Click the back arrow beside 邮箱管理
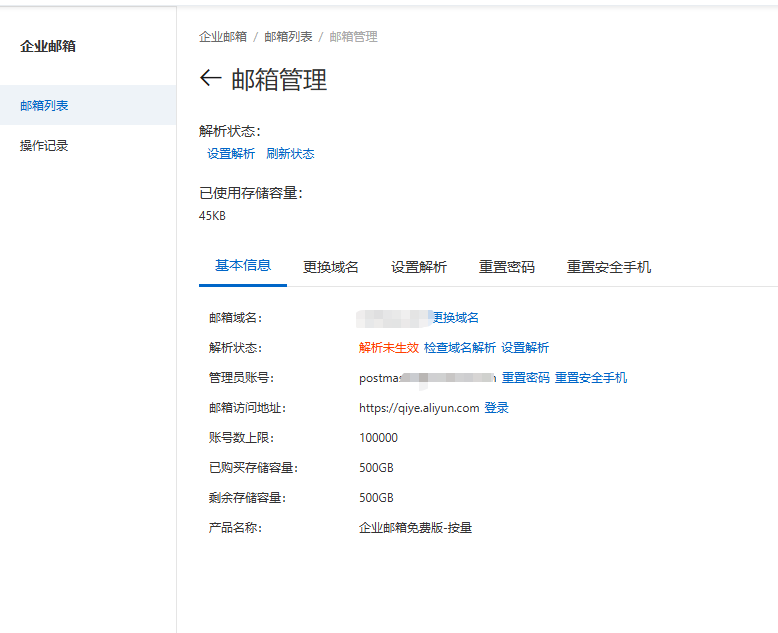This screenshot has width=778, height=633. pyautogui.click(x=210, y=79)
